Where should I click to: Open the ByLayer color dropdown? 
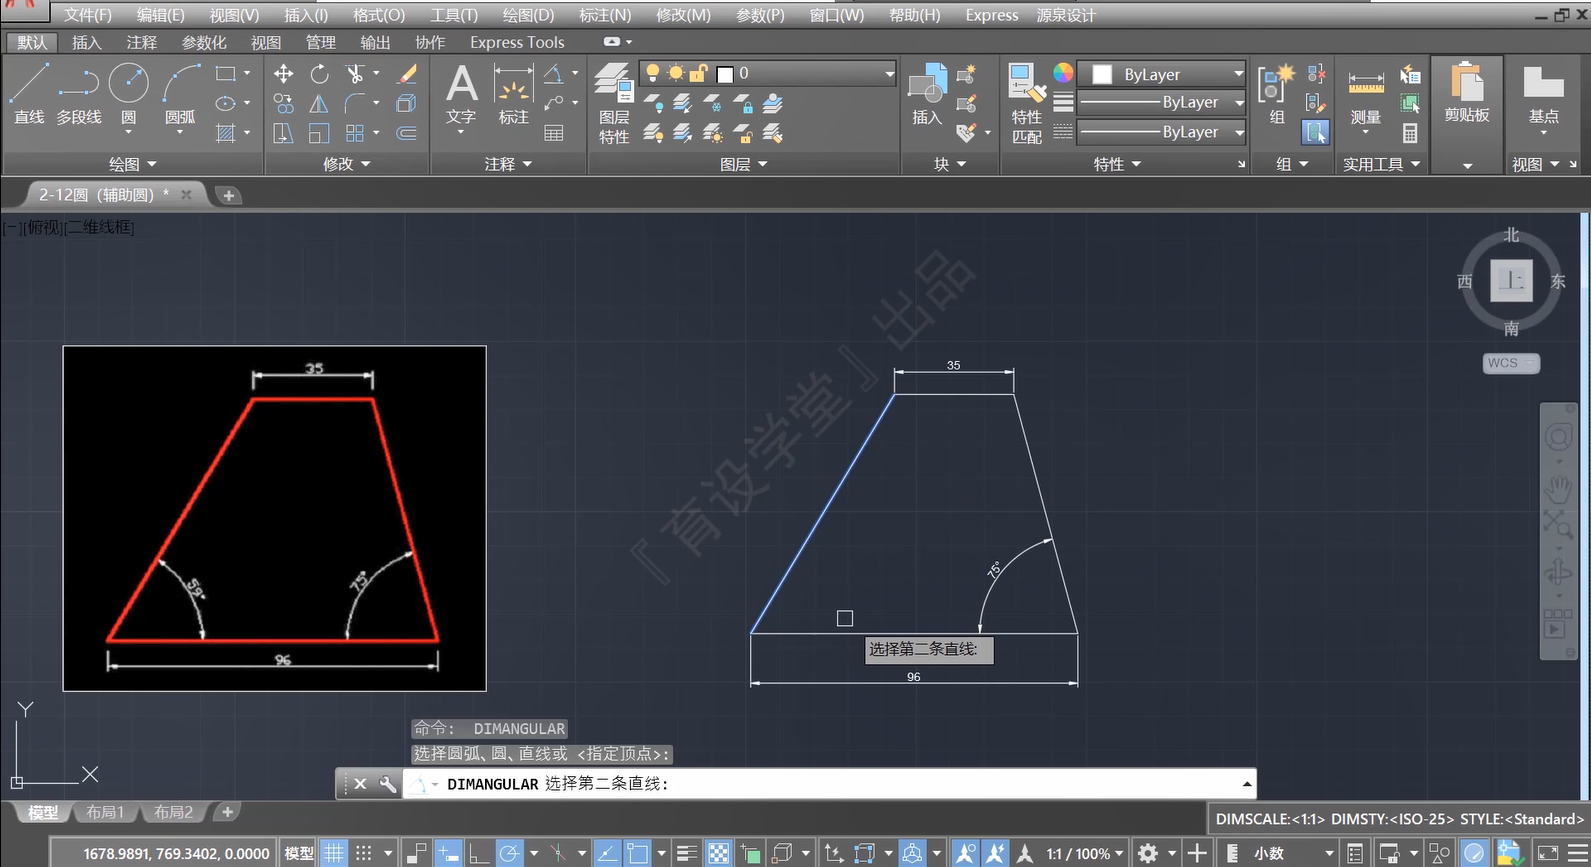(x=1161, y=74)
